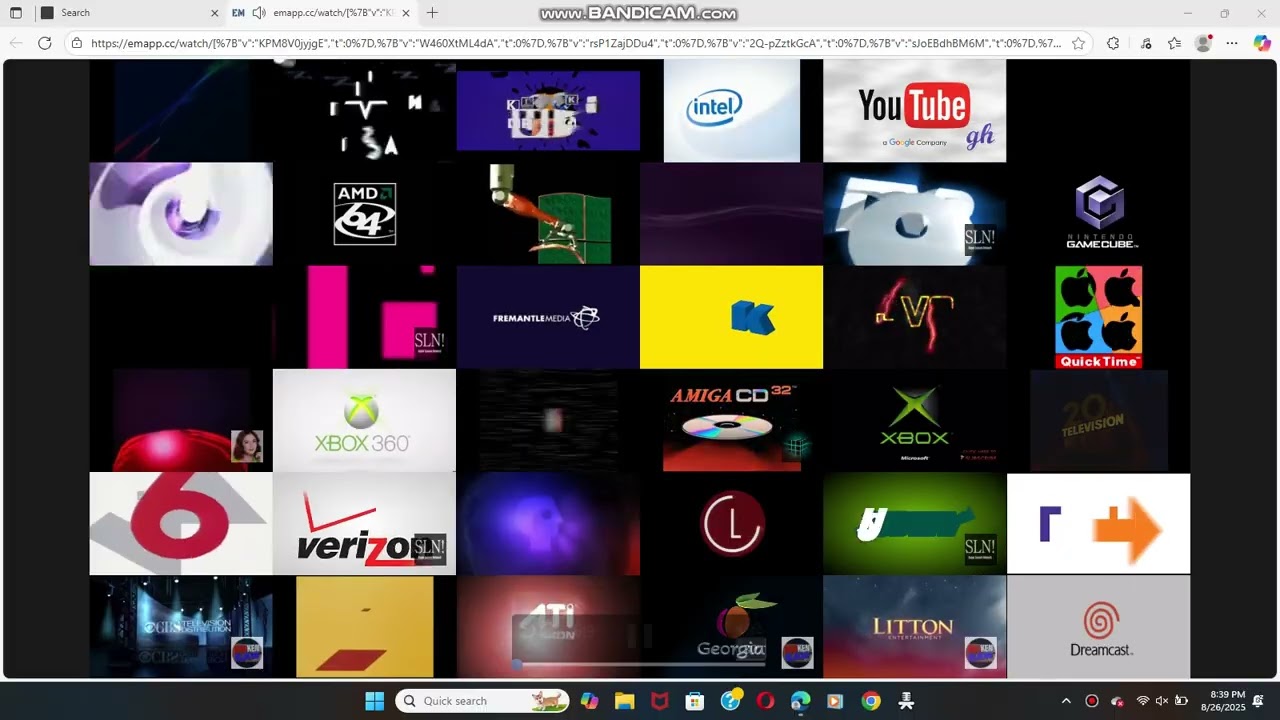The height and width of the screenshot is (720, 1280).
Task: Select the Amiga CD32 video tile
Action: tap(731, 420)
